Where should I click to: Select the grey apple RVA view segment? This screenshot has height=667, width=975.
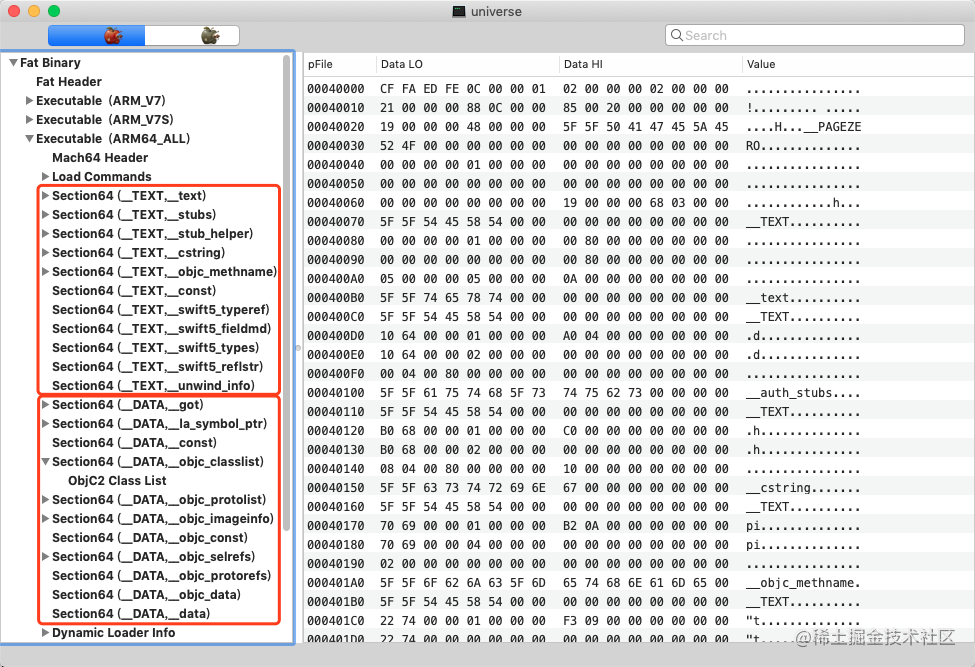pos(192,35)
